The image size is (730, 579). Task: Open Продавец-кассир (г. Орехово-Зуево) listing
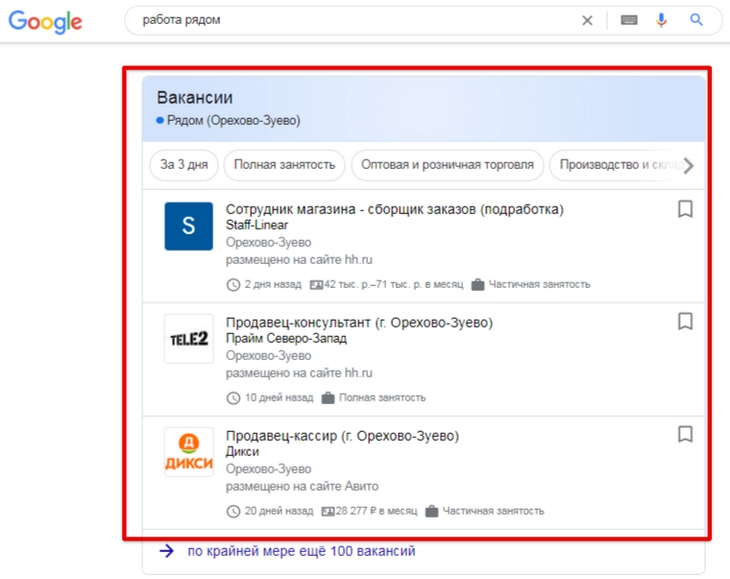(342, 436)
